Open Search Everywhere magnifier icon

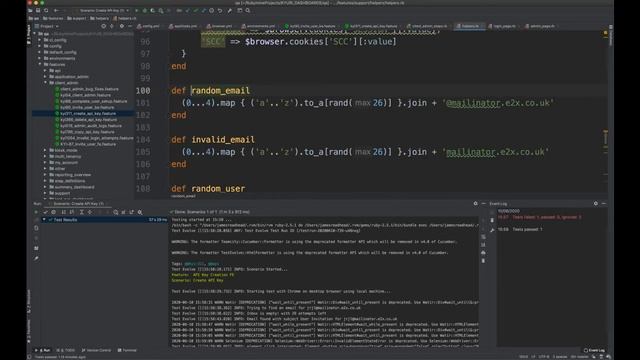tap(248, 11)
